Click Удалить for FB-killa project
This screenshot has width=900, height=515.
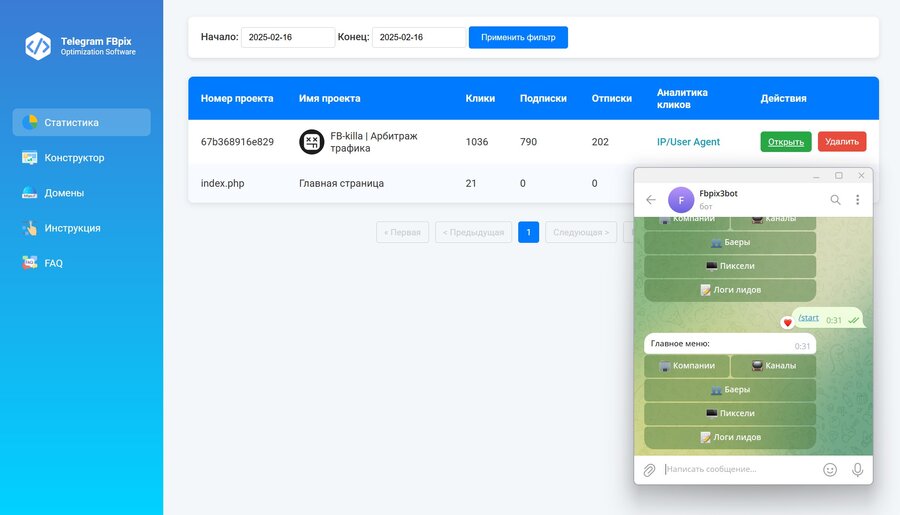click(x=842, y=142)
